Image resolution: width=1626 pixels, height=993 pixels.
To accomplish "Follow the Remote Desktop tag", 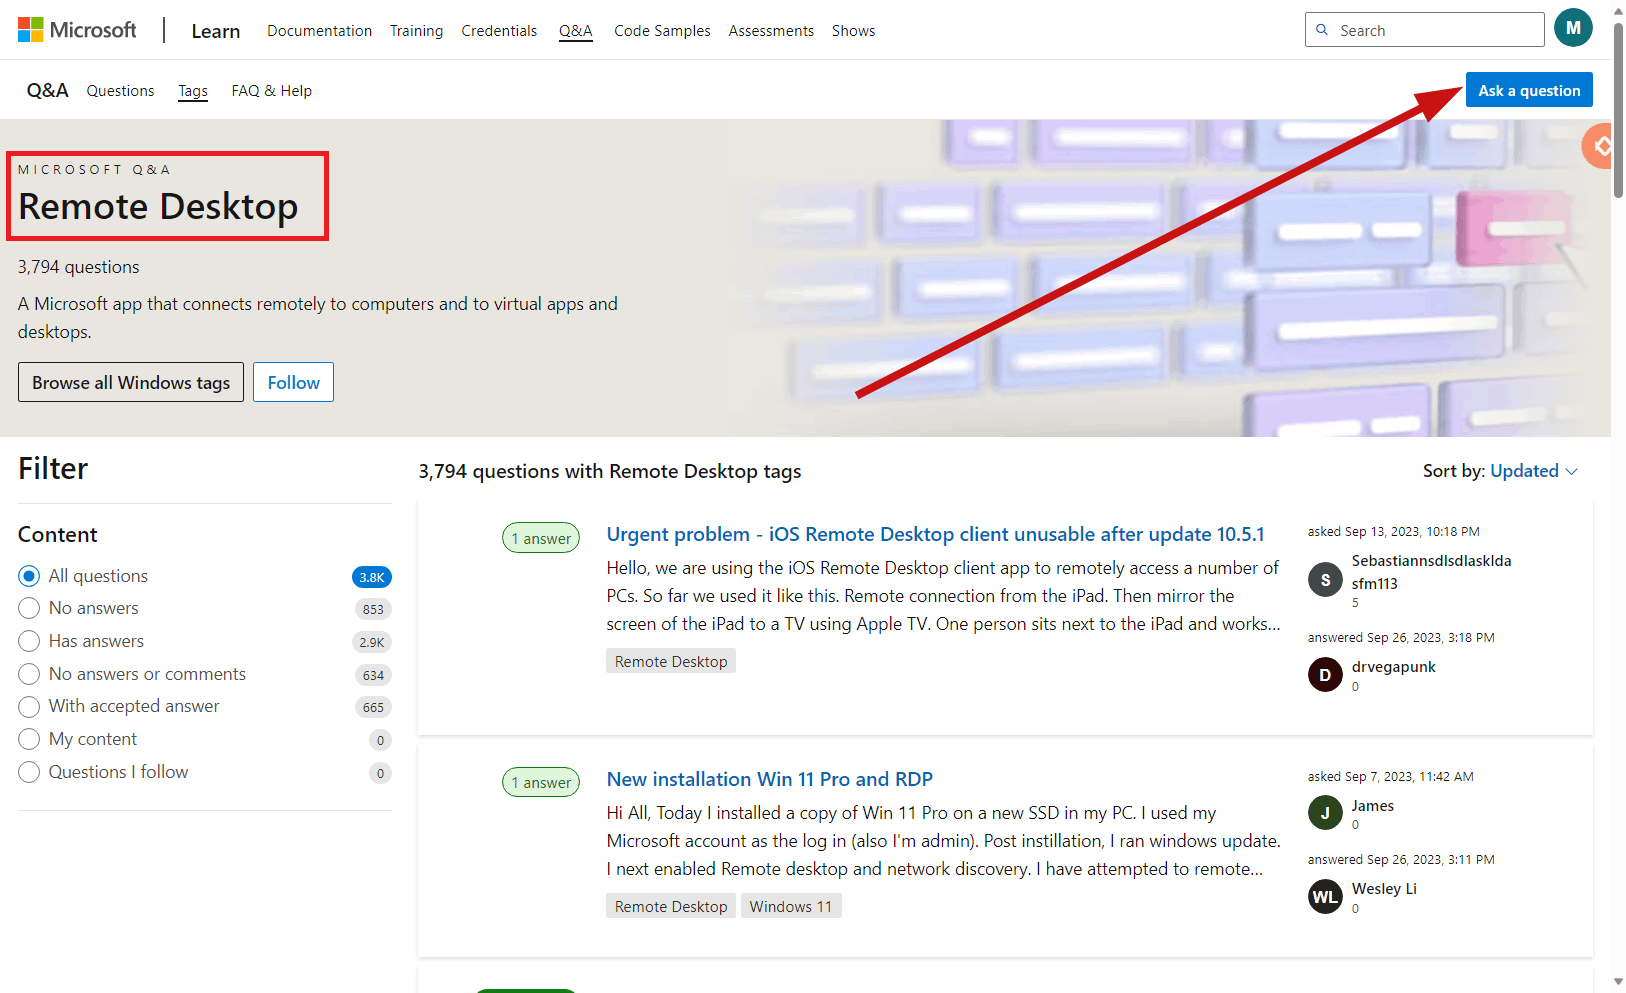I will click(293, 382).
